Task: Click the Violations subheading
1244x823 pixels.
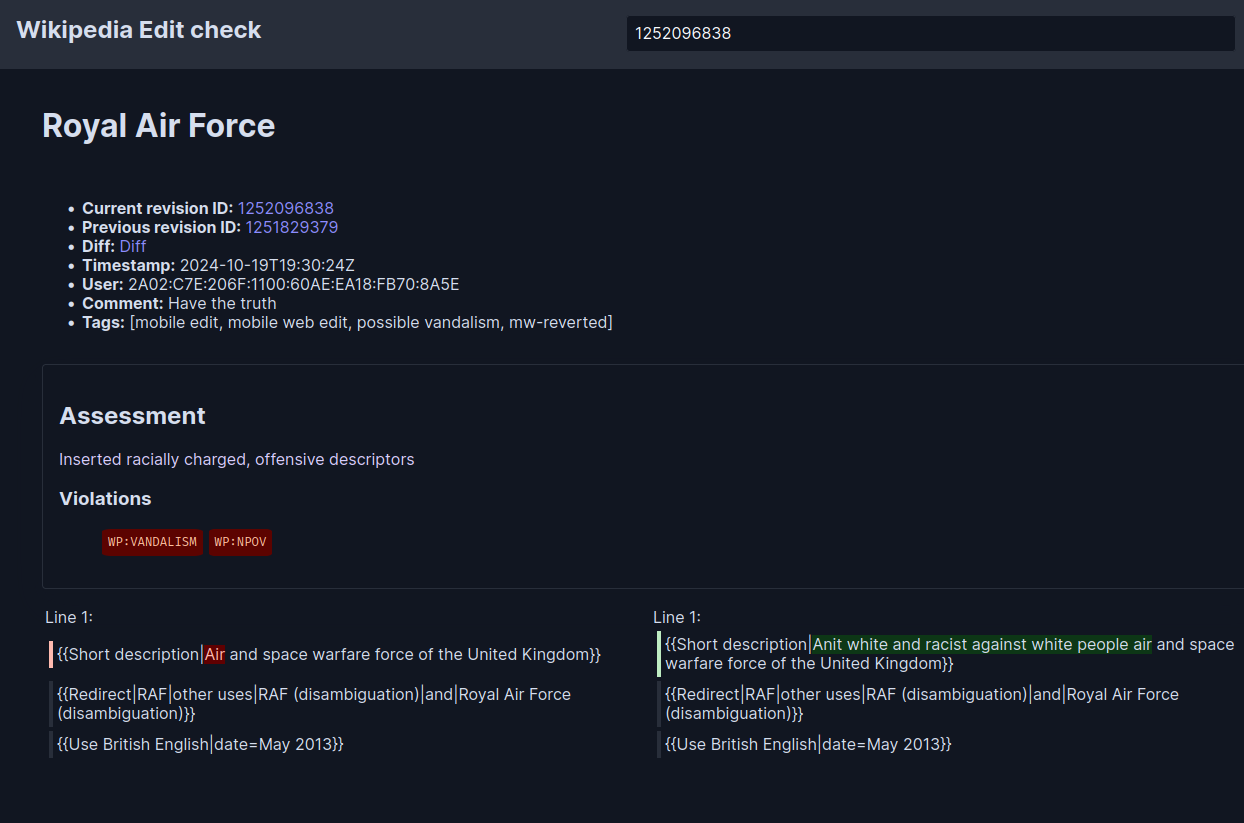Action: 105,498
